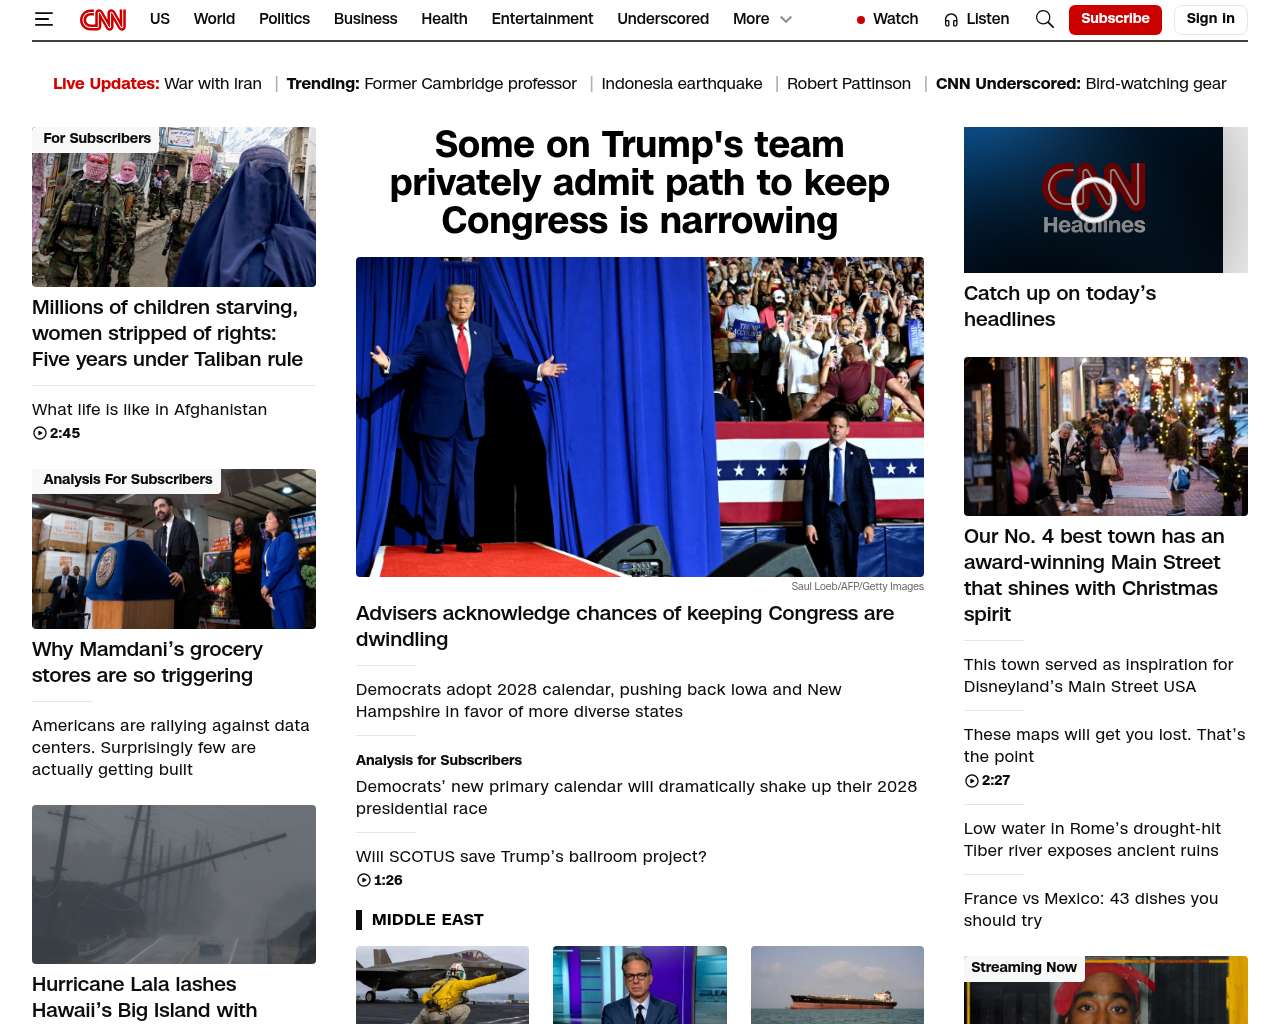Open the Christmas Main Street photo

tap(1106, 436)
